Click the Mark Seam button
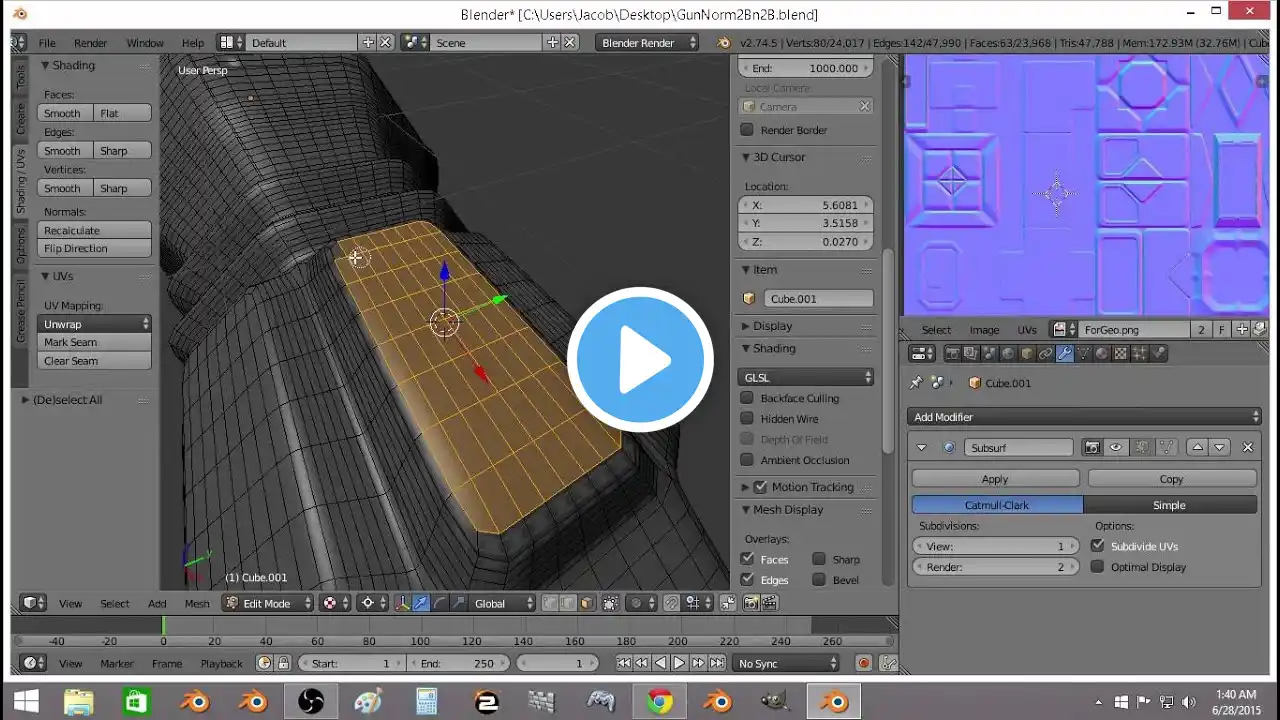This screenshot has width=1280, height=720. coord(94,342)
